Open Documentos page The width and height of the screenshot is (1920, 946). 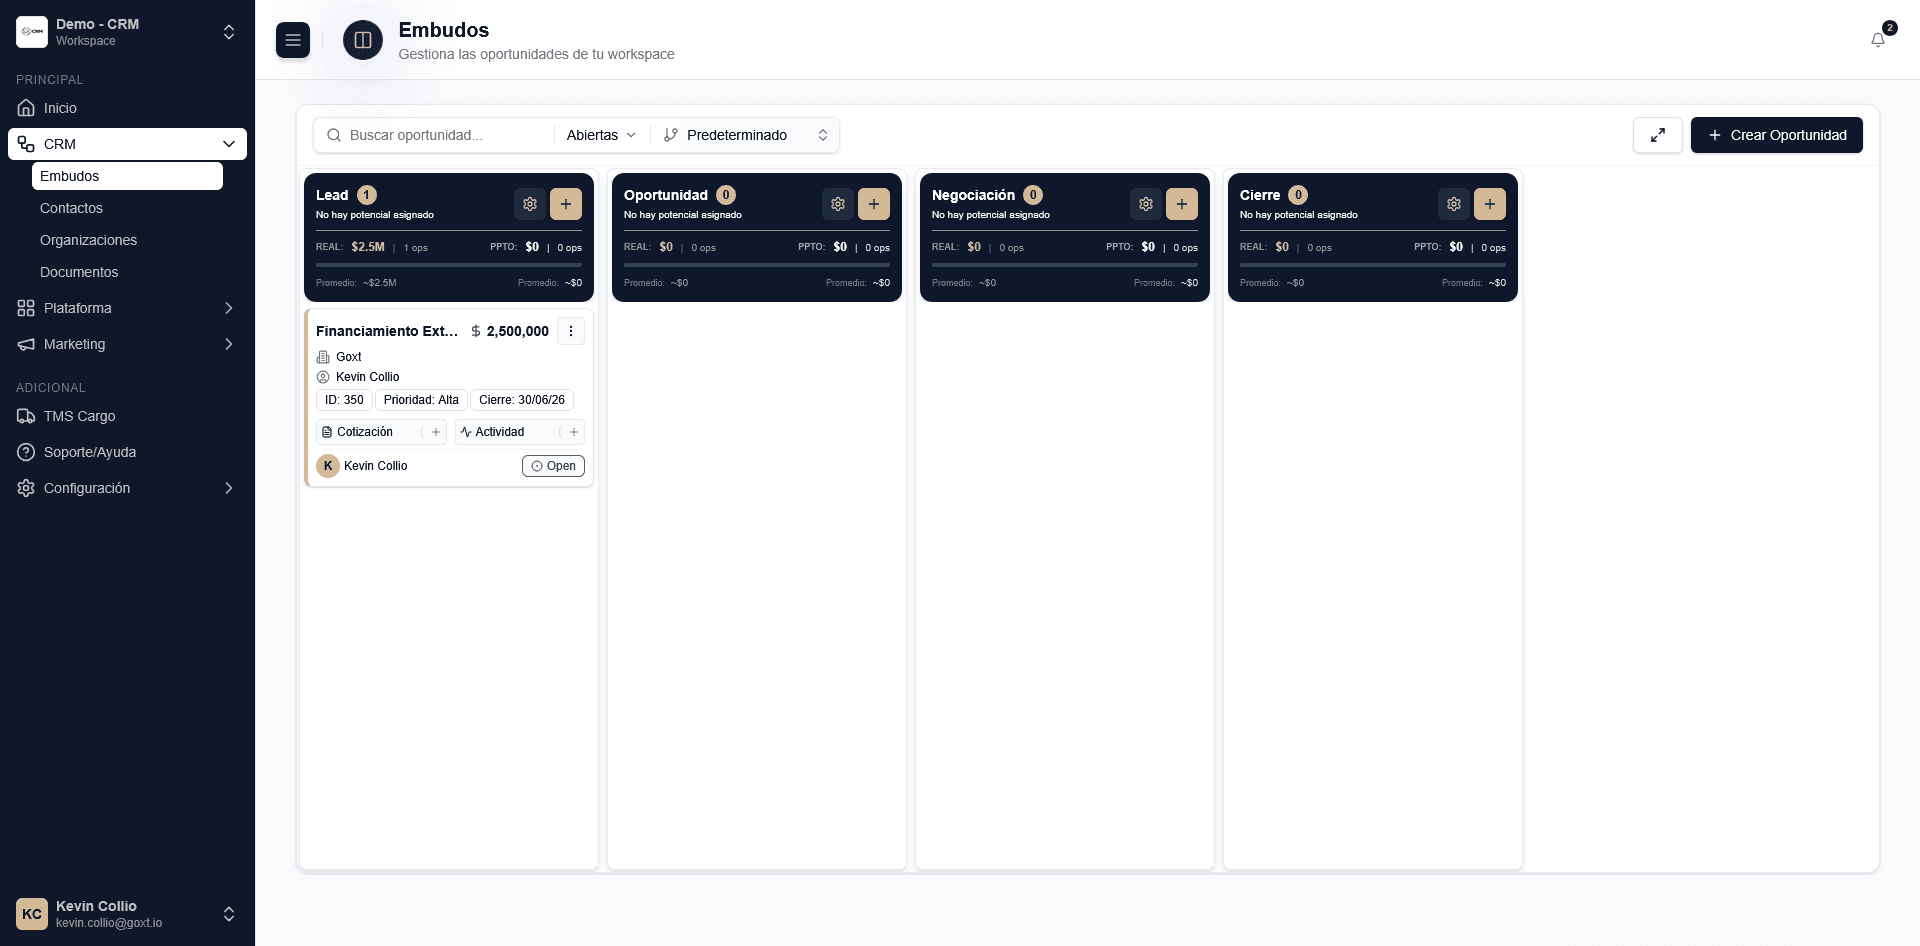click(128, 272)
